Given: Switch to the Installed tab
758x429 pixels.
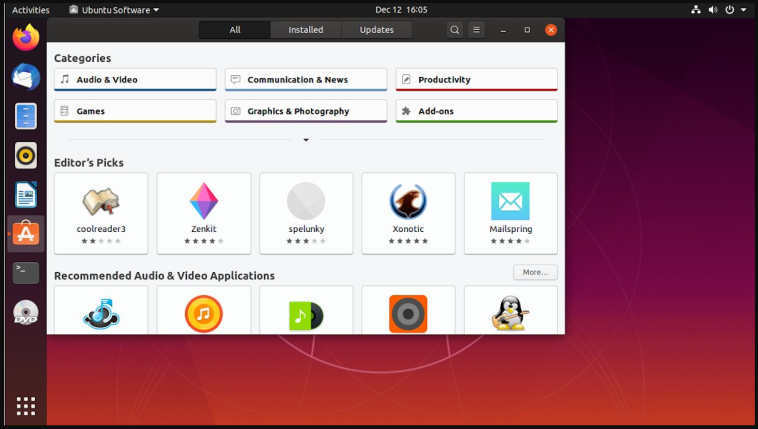Looking at the screenshot, I should pyautogui.click(x=306, y=30).
